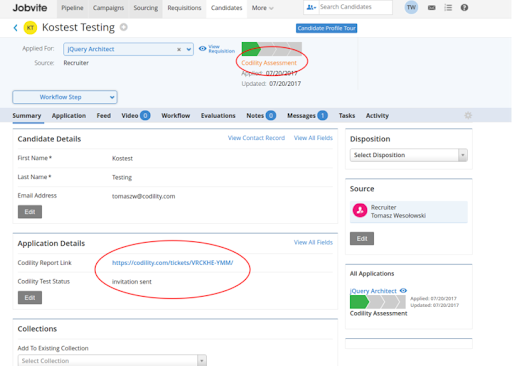512x366 pixels.
Task: Click the Recruiter Tomasz Wesołowski source entry
Action: click(x=409, y=211)
